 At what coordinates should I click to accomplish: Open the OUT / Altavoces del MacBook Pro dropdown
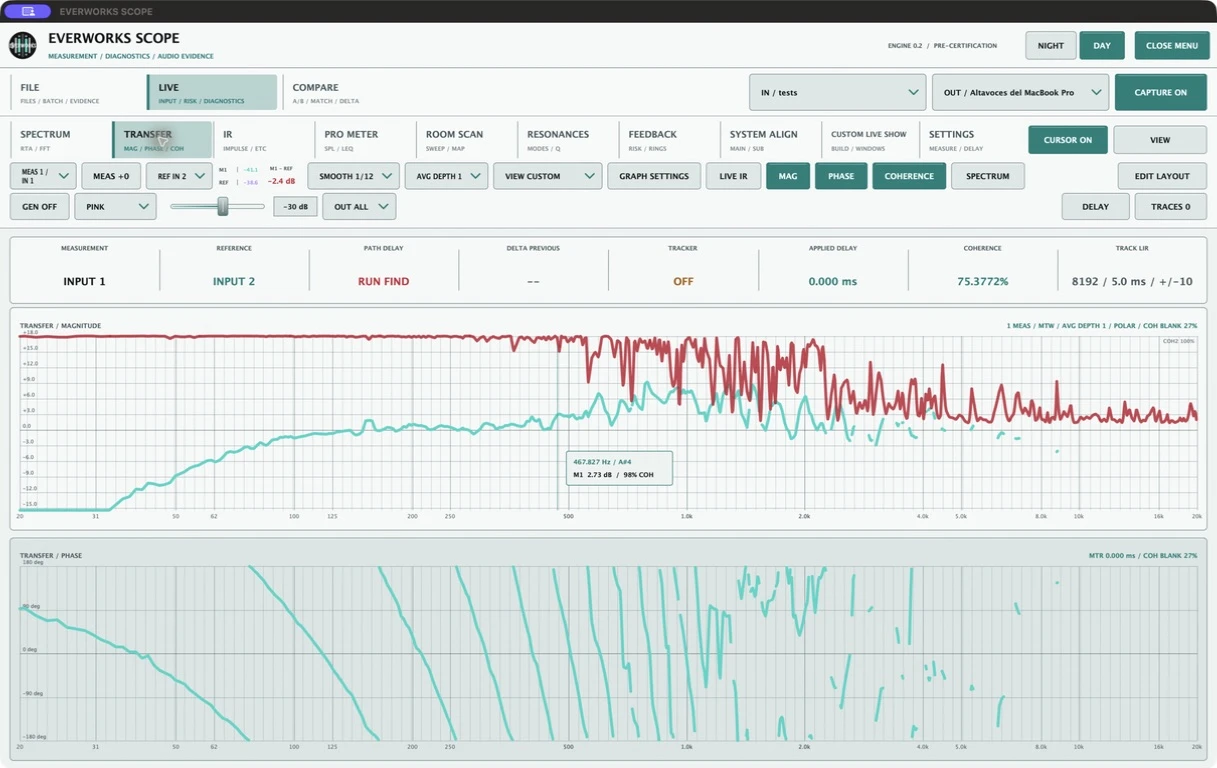(x=1020, y=92)
